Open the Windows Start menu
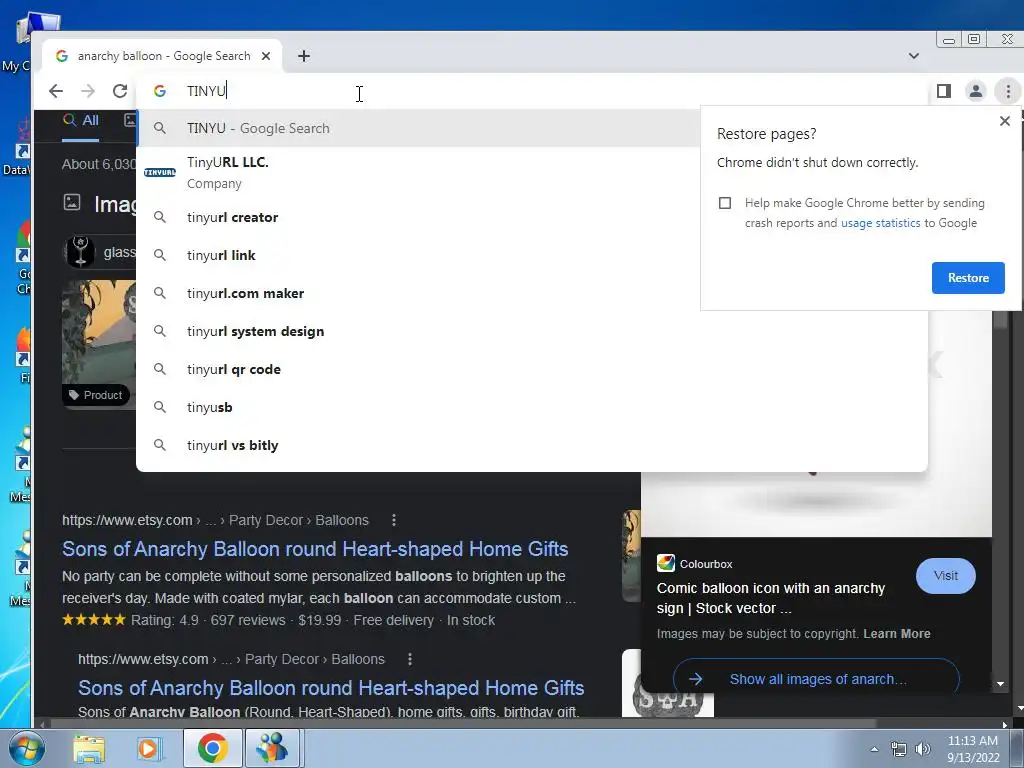 pyautogui.click(x=25, y=748)
